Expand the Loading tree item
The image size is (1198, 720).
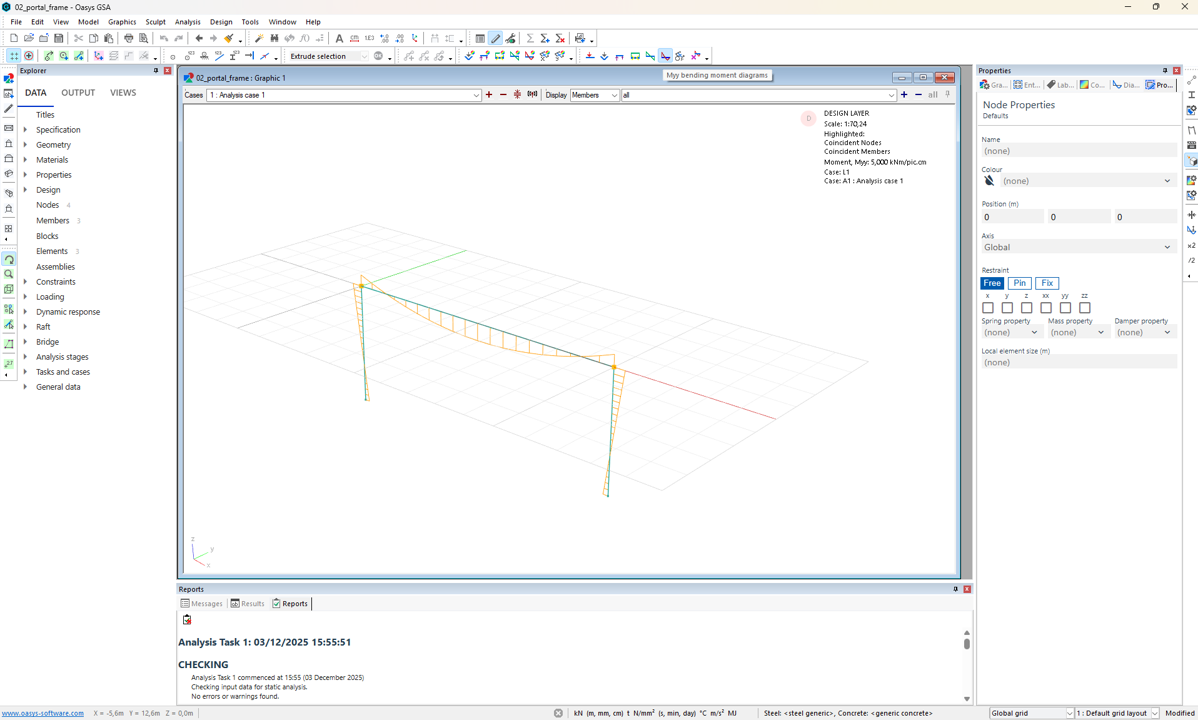pos(25,296)
